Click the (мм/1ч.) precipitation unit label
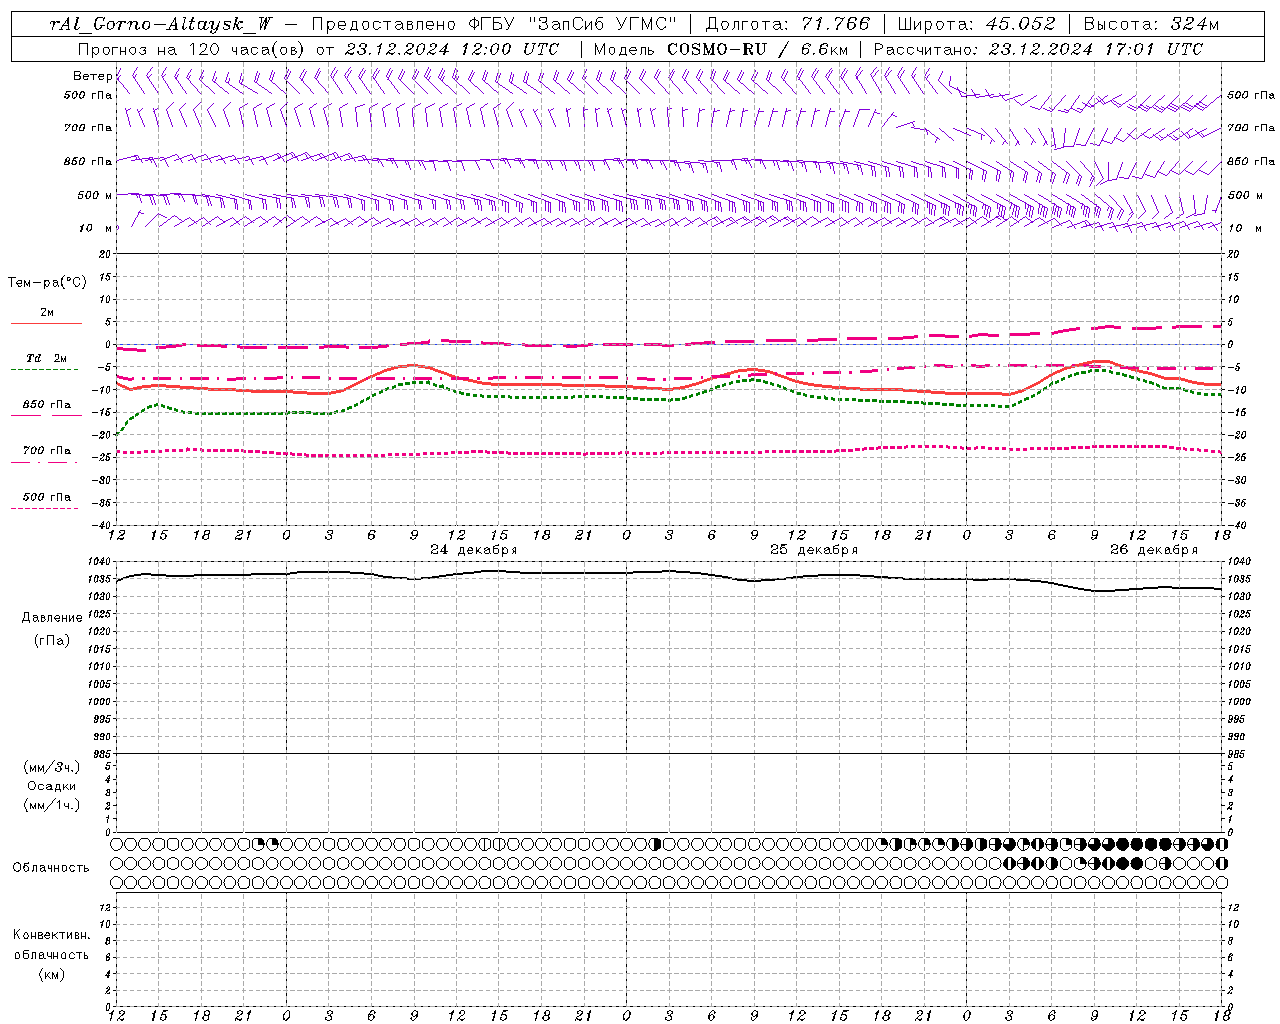1280x1024 pixels. tap(51, 805)
